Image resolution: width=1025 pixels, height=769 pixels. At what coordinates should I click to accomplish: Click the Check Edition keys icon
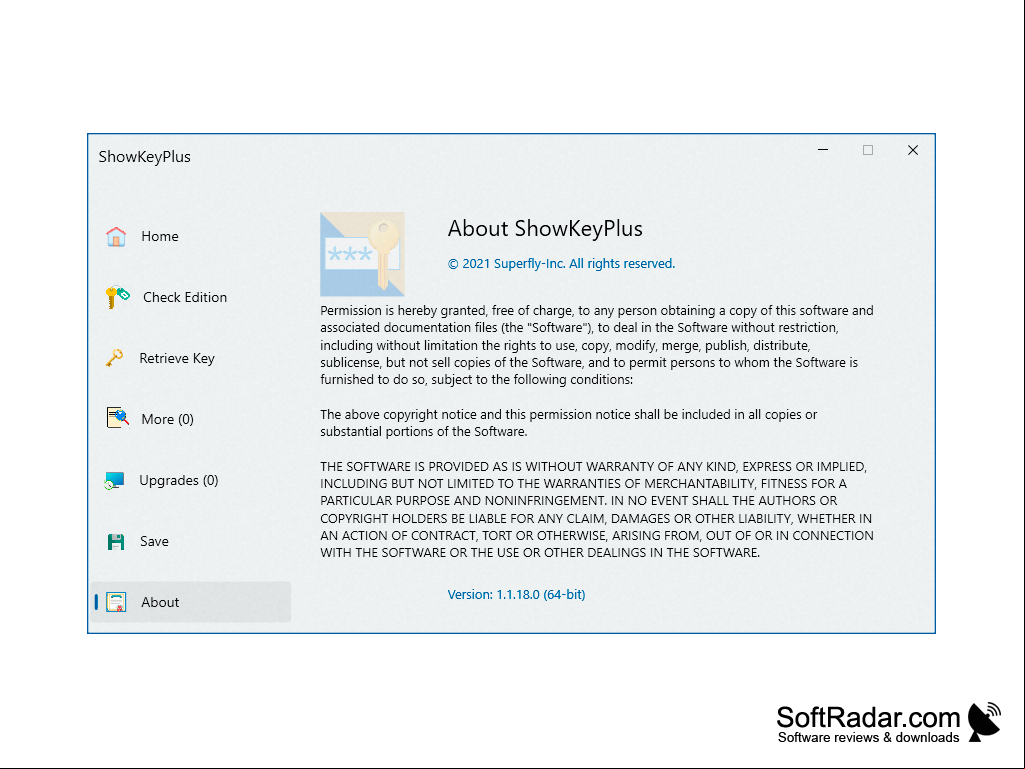[x=118, y=297]
